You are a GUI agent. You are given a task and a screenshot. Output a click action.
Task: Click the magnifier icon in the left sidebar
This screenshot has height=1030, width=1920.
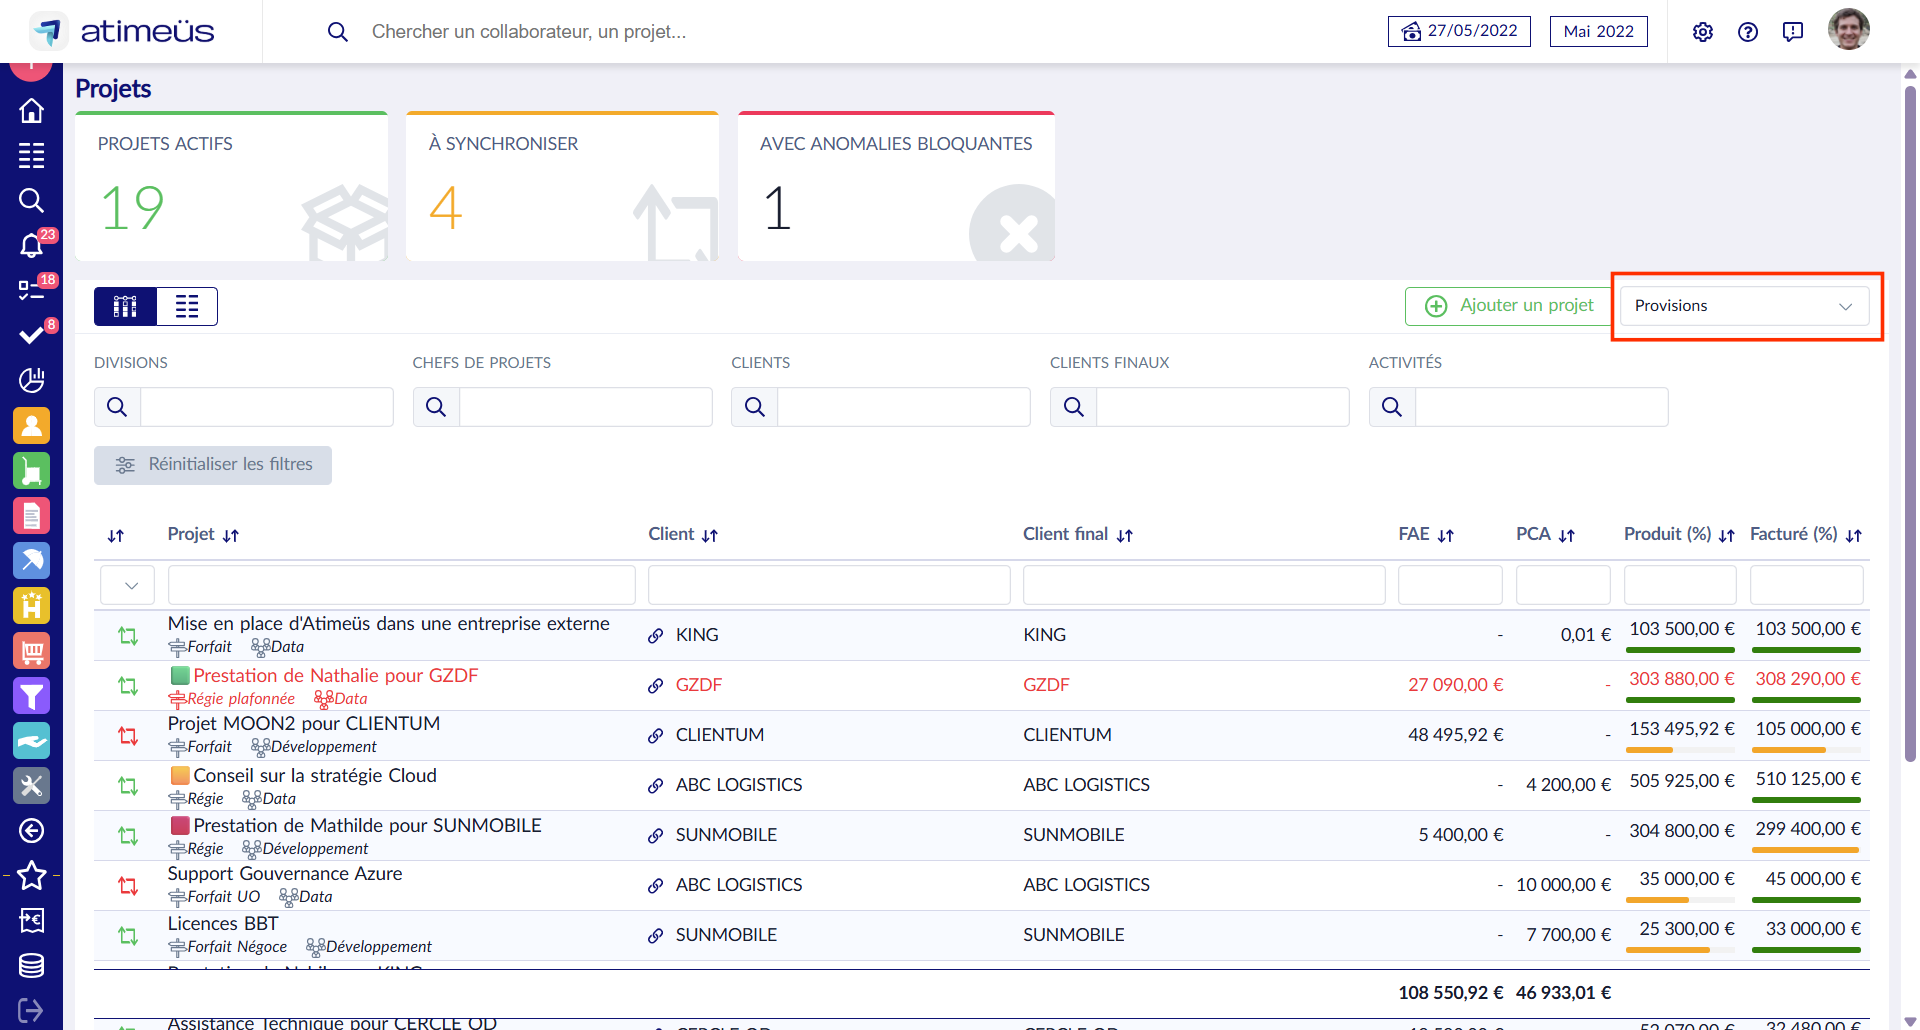(x=31, y=200)
